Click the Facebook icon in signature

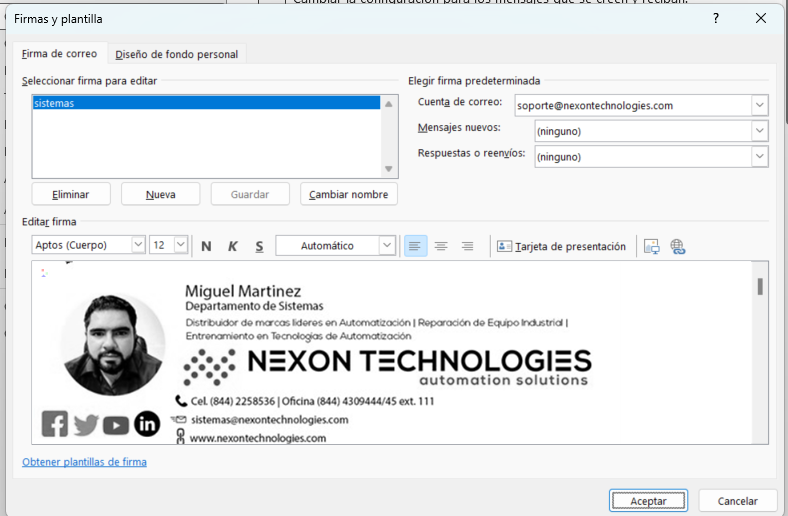click(x=55, y=423)
